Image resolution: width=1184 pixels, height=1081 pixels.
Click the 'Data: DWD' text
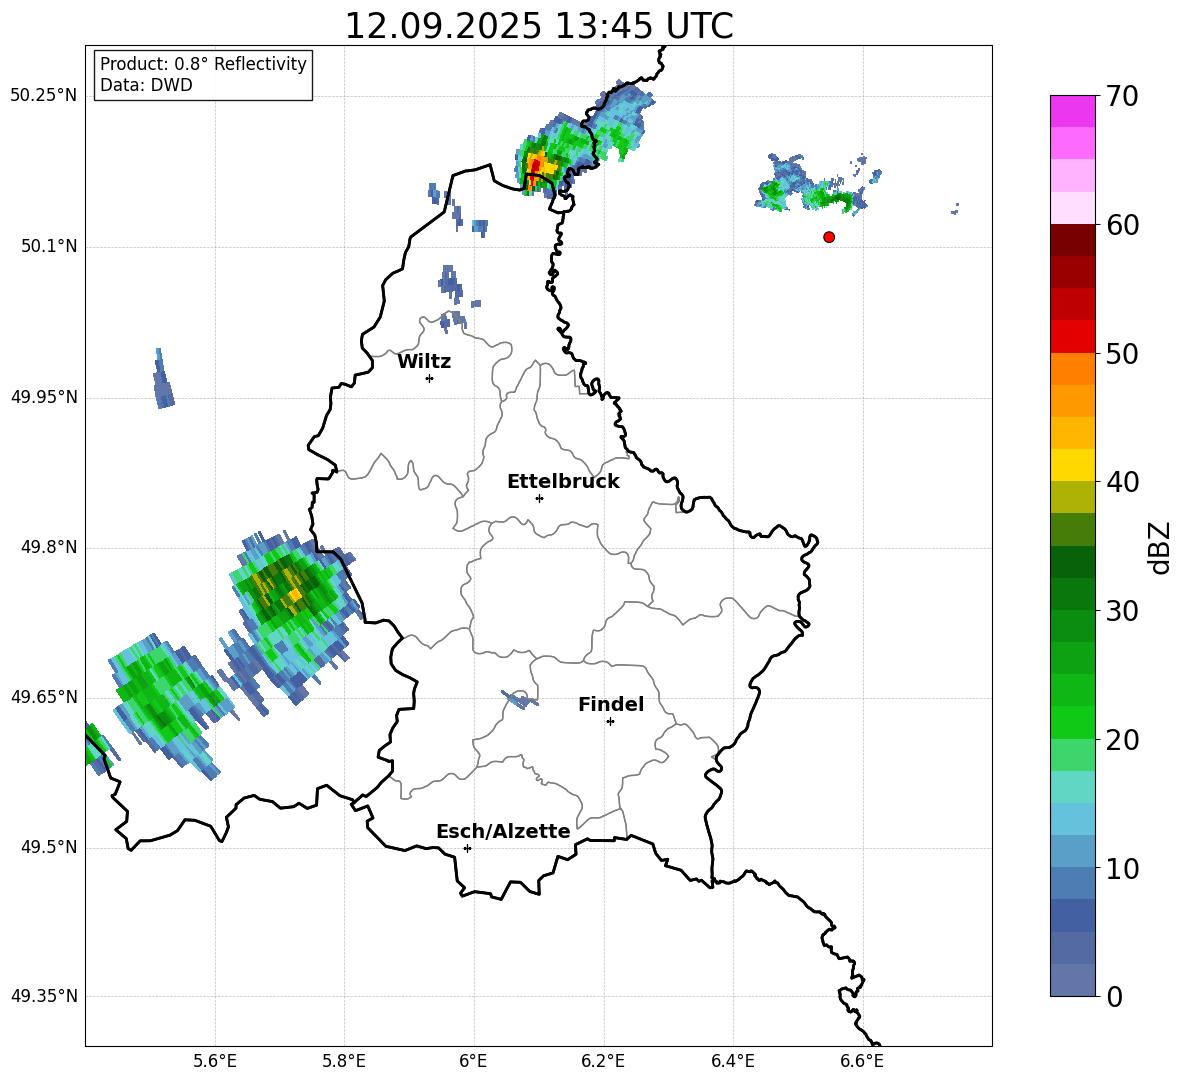pyautogui.click(x=146, y=85)
